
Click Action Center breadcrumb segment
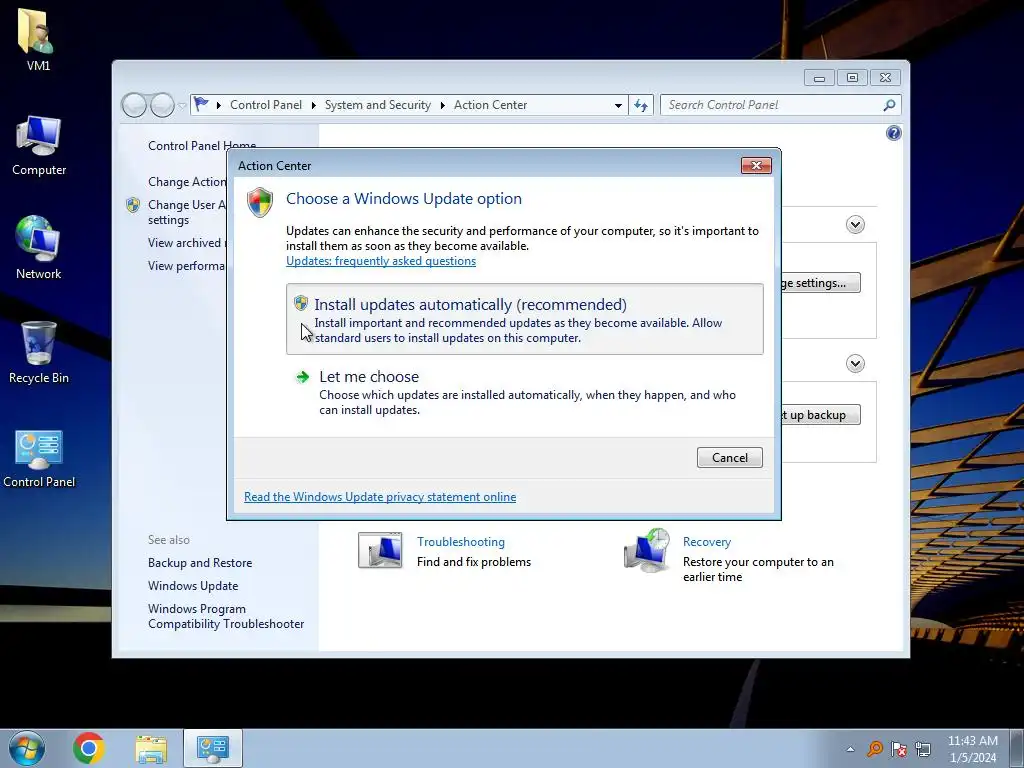[490, 105]
